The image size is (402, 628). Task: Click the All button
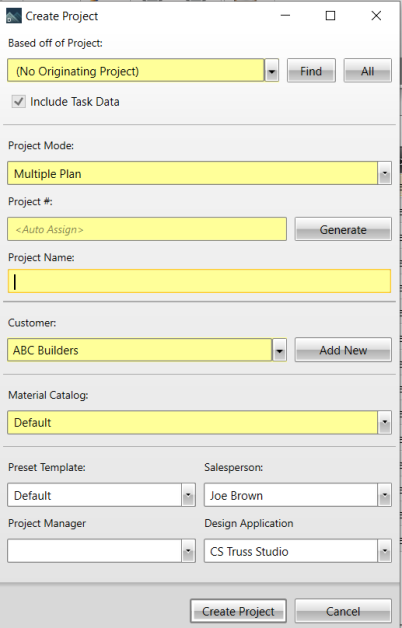pyautogui.click(x=368, y=71)
